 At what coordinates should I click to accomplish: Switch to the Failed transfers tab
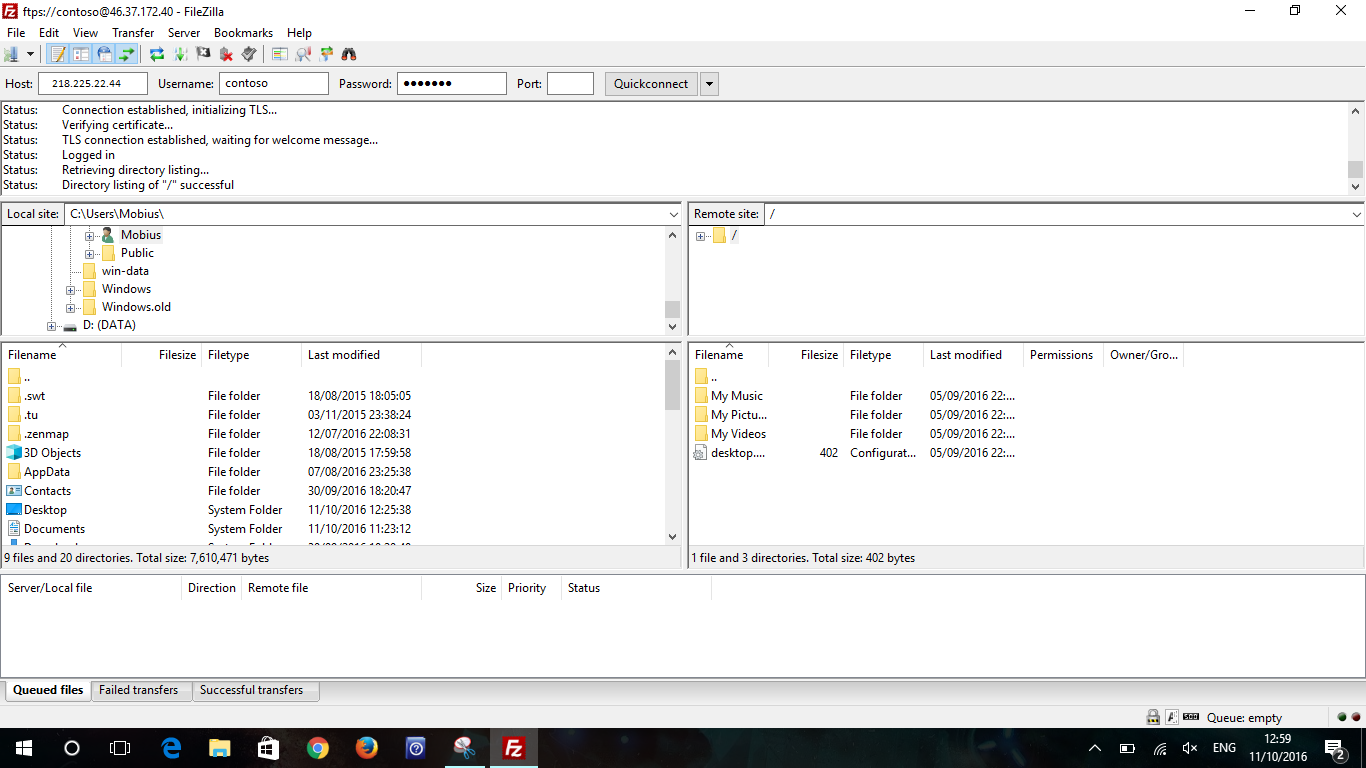pyautogui.click(x=139, y=690)
